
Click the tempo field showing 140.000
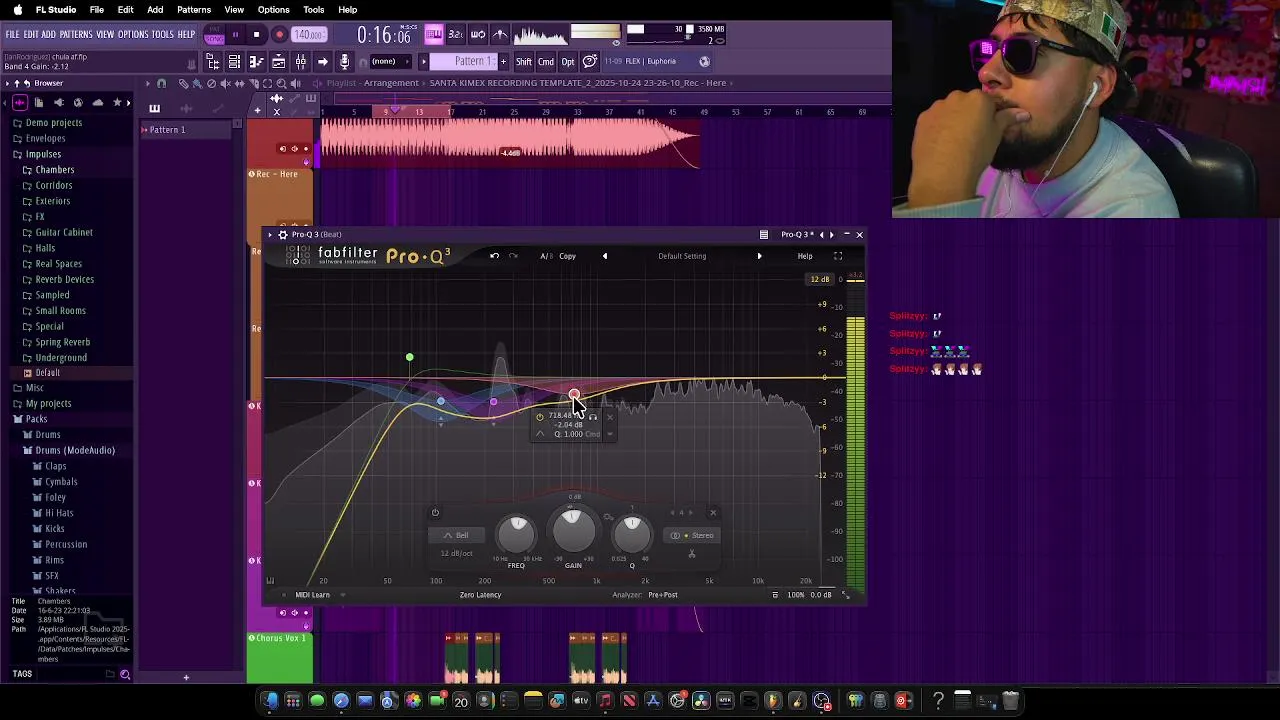308,35
